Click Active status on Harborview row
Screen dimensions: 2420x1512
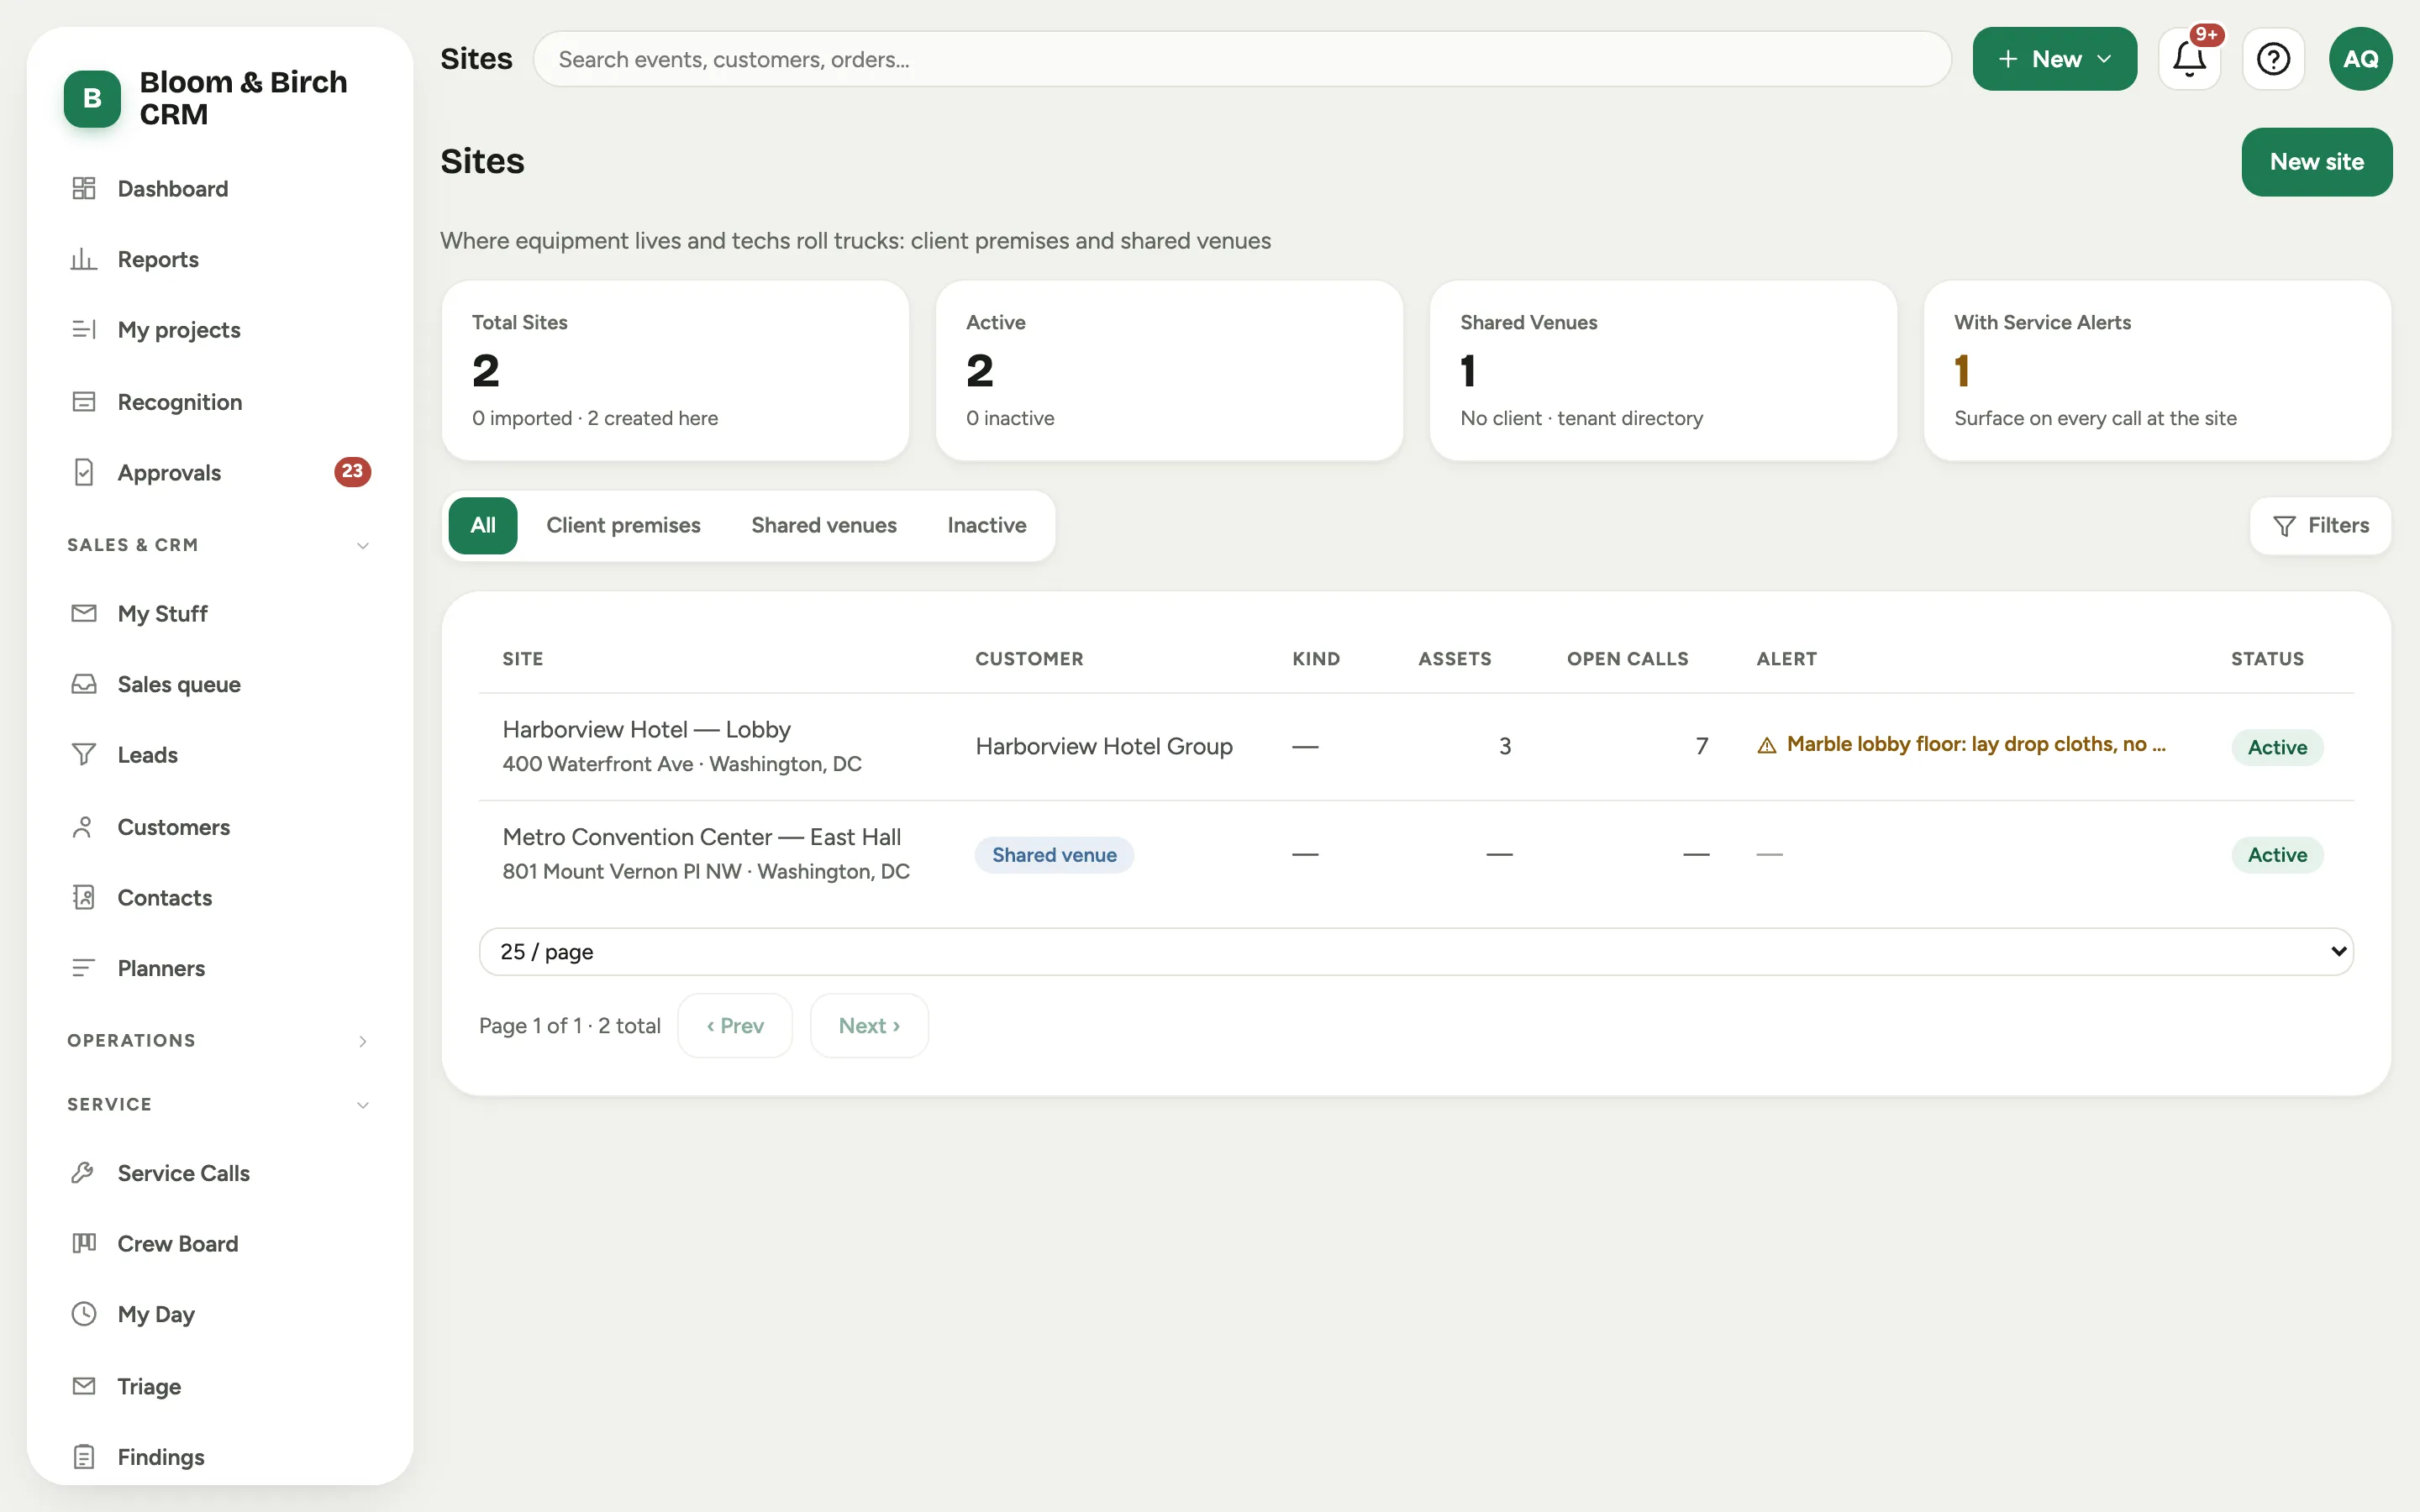pyautogui.click(x=2277, y=747)
